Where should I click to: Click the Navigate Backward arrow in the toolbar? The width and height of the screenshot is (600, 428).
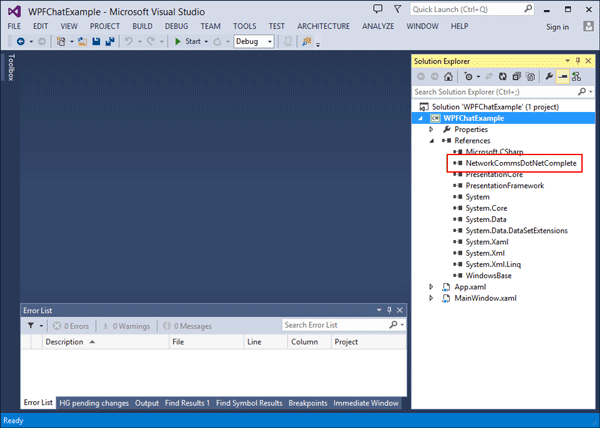pos(21,41)
